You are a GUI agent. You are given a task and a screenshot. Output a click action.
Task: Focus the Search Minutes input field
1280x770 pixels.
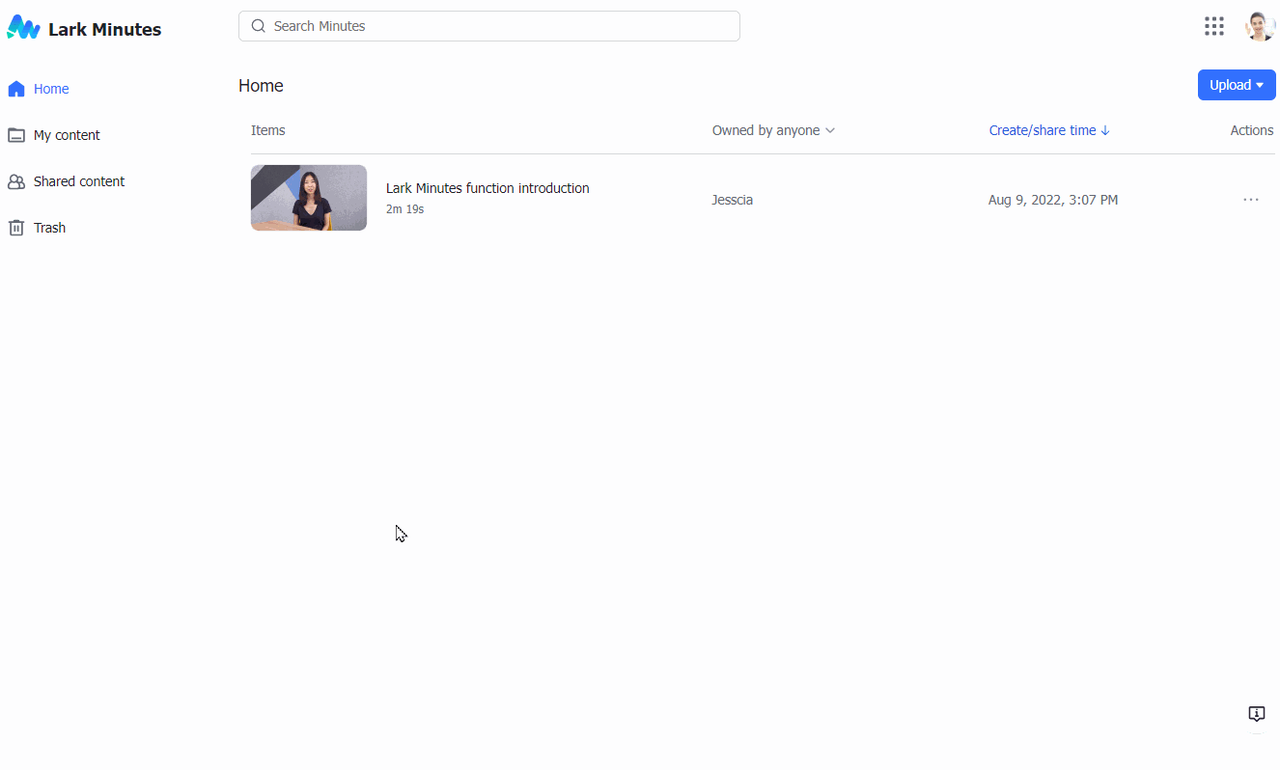point(500,26)
